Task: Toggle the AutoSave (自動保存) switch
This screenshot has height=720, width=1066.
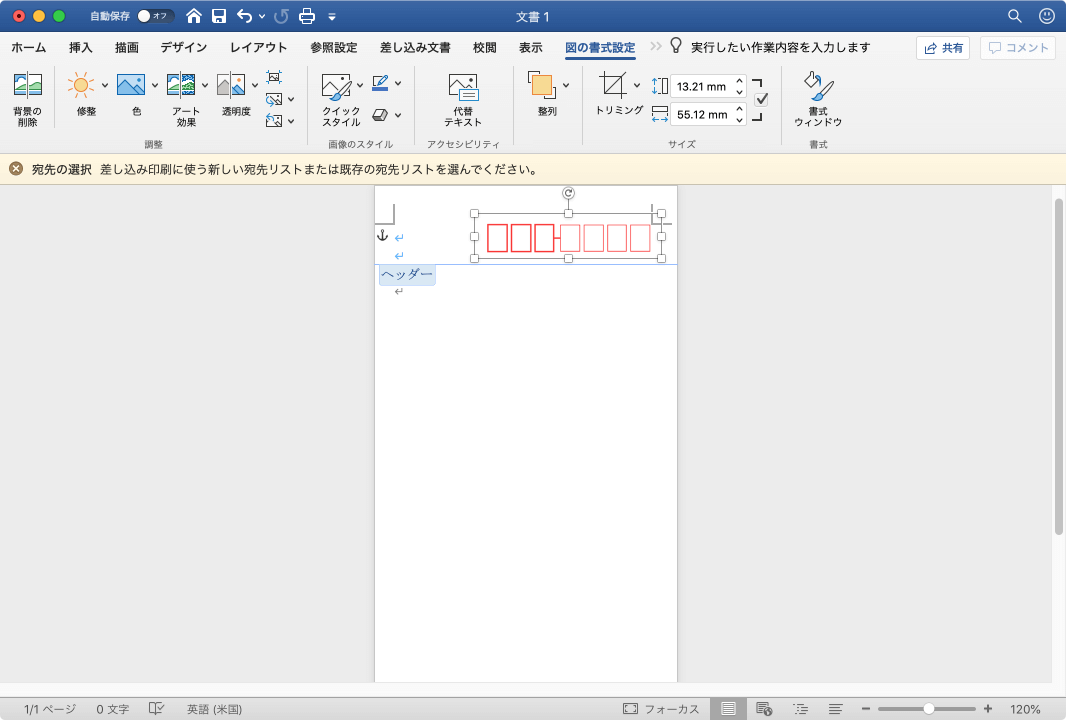Action: point(155,16)
